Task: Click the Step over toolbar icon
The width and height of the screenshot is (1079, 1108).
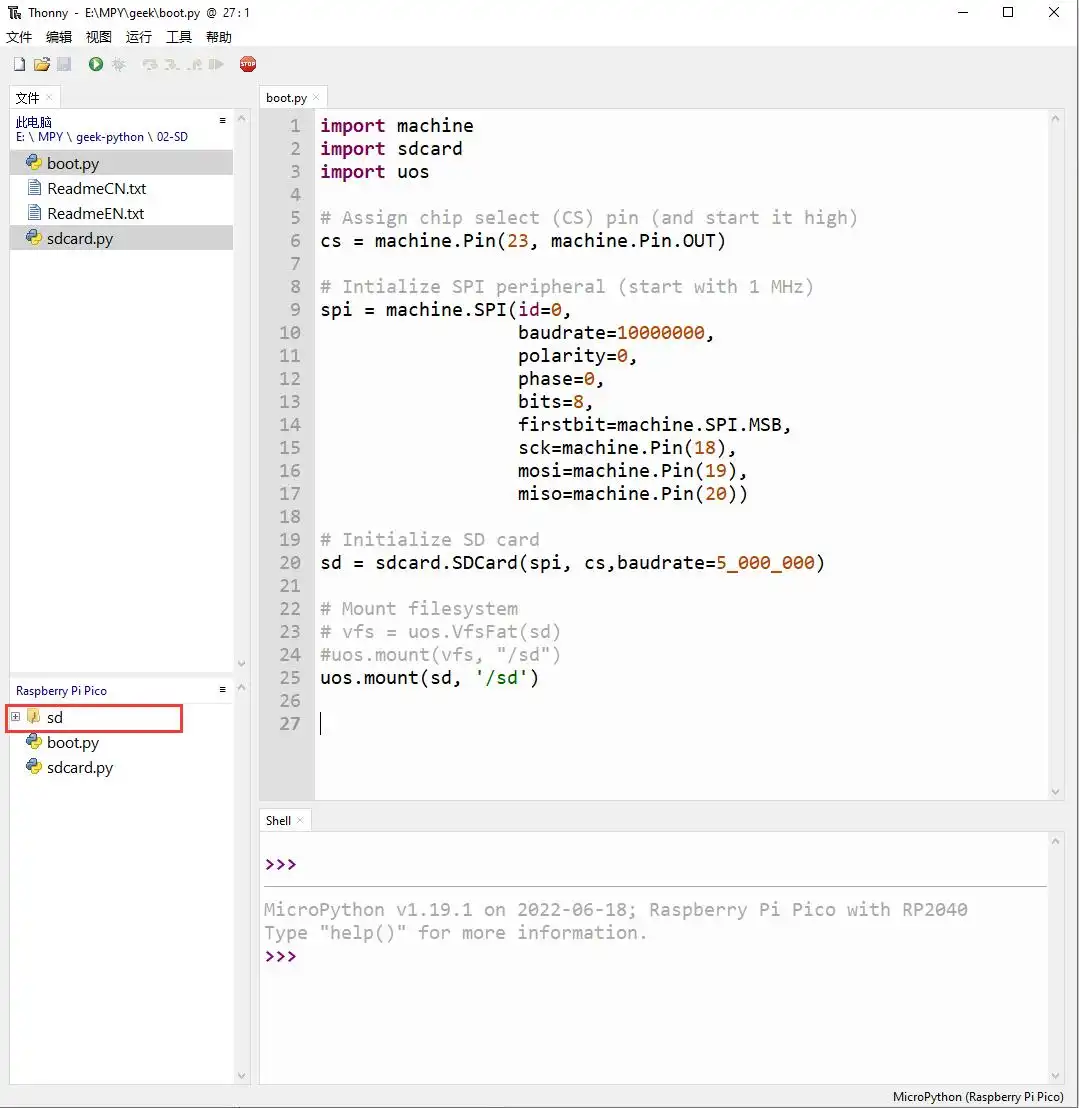Action: (151, 64)
